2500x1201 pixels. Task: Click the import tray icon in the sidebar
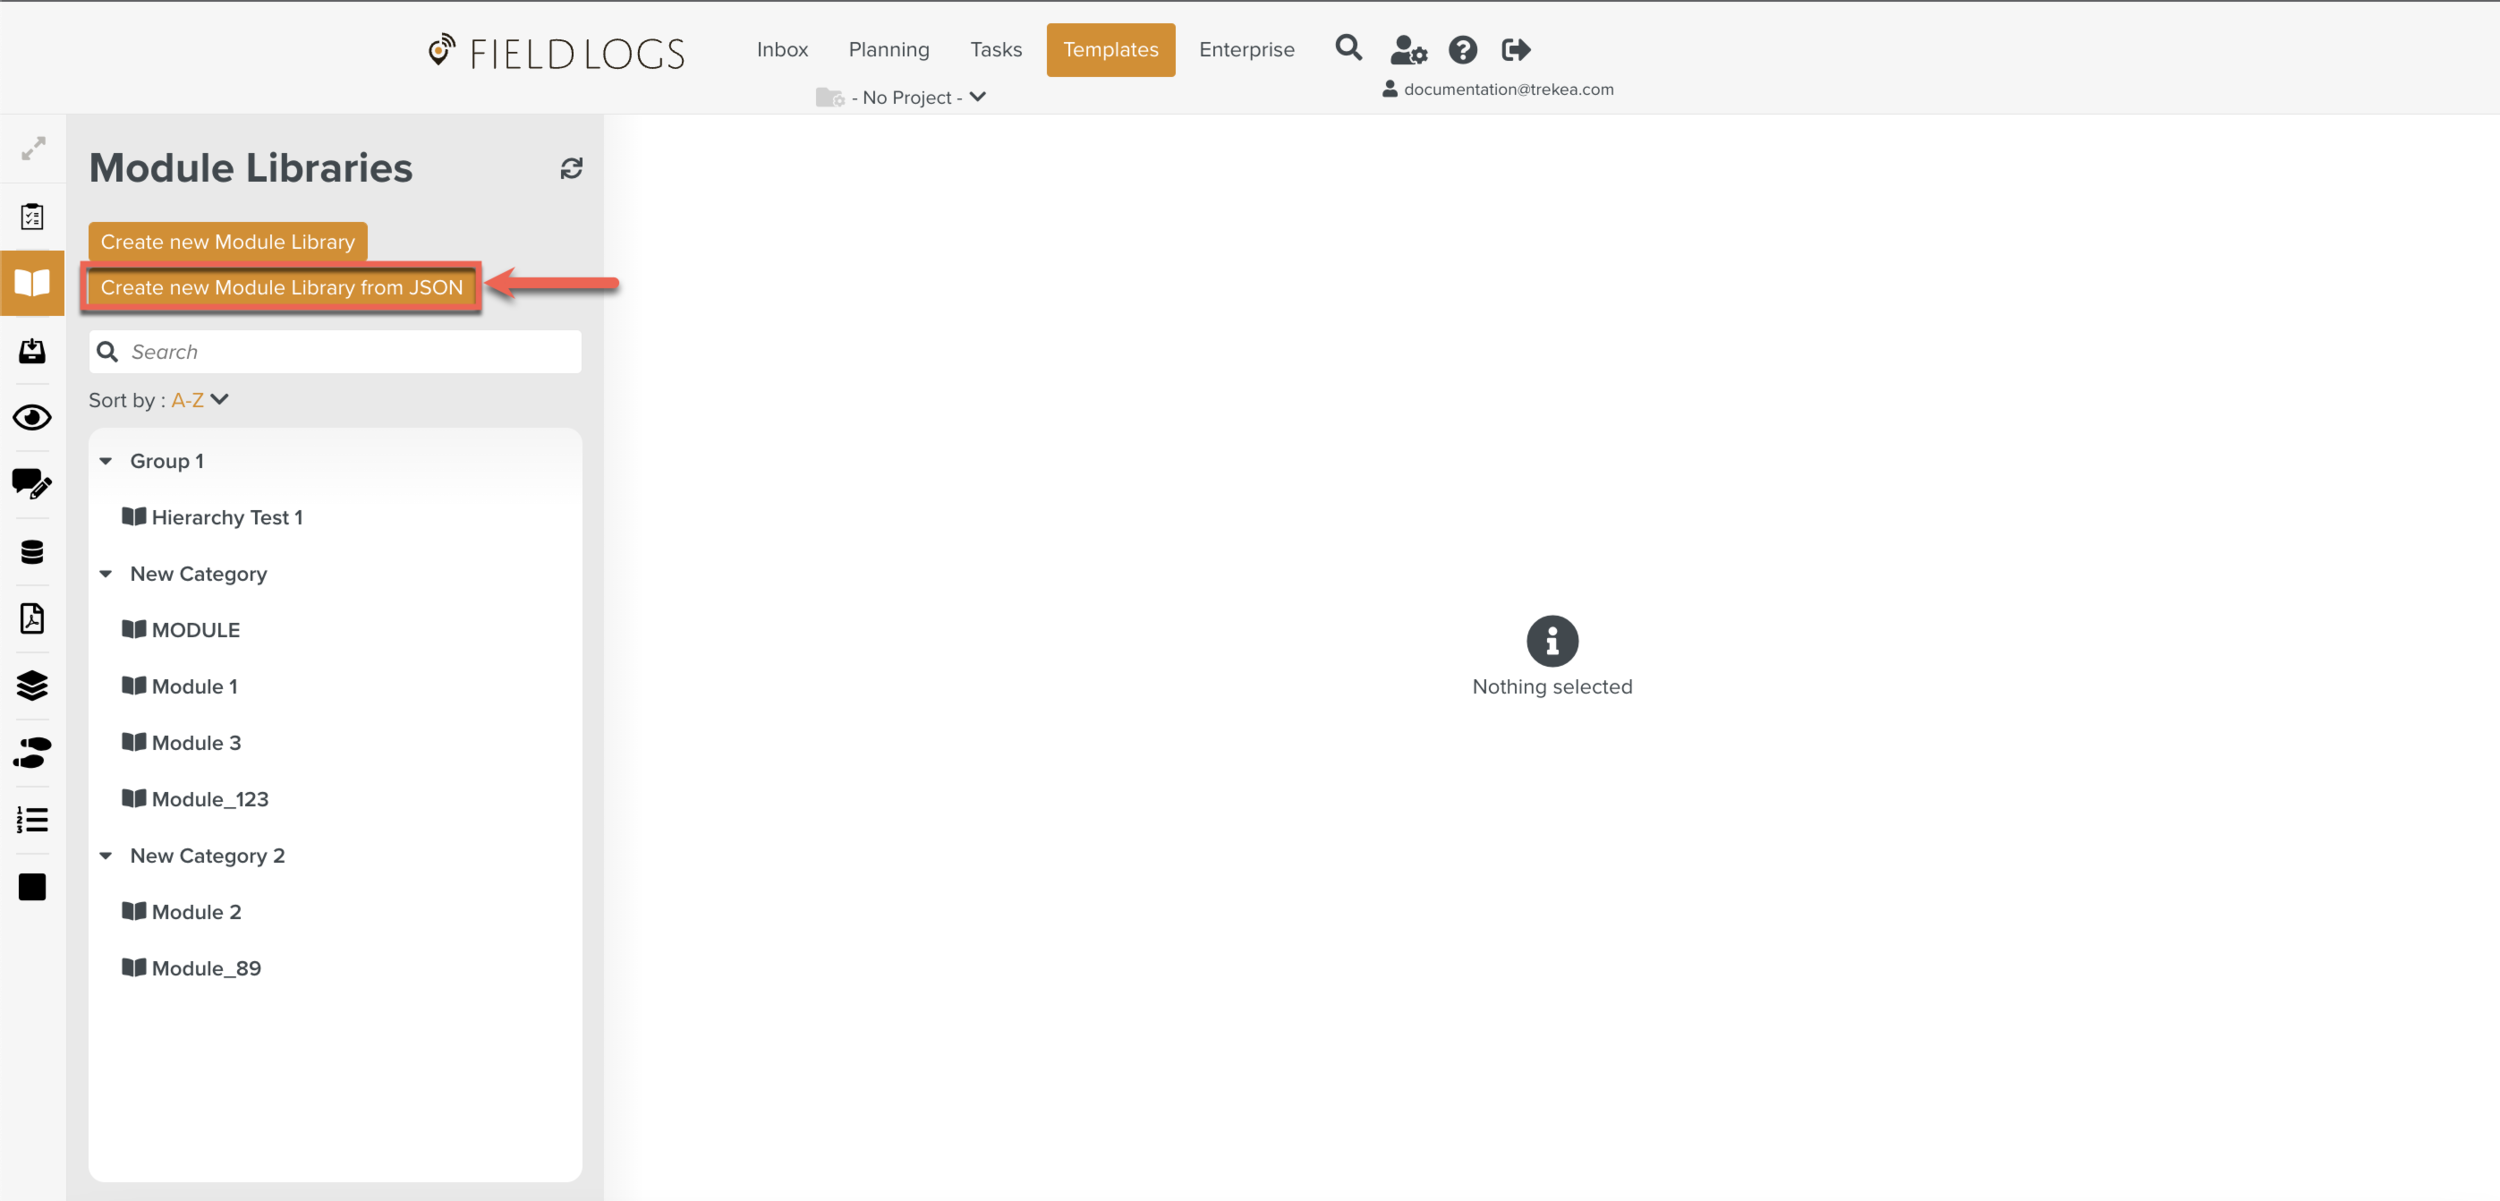pyautogui.click(x=32, y=351)
